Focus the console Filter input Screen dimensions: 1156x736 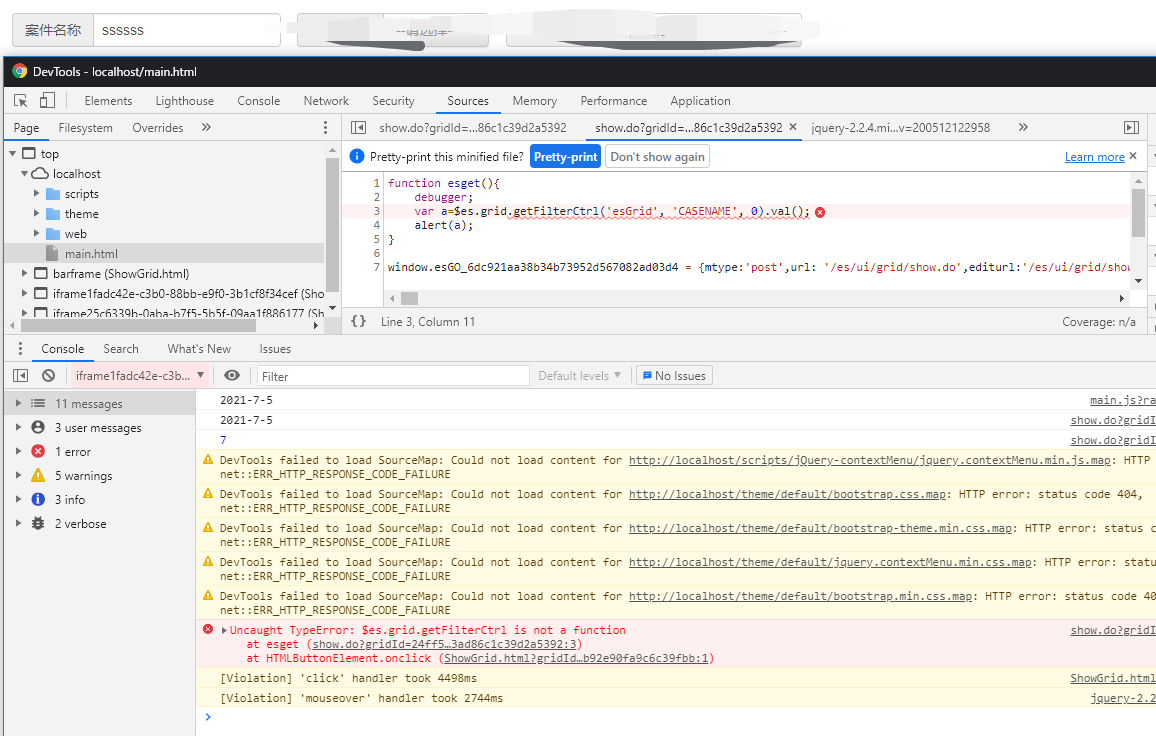(394, 376)
